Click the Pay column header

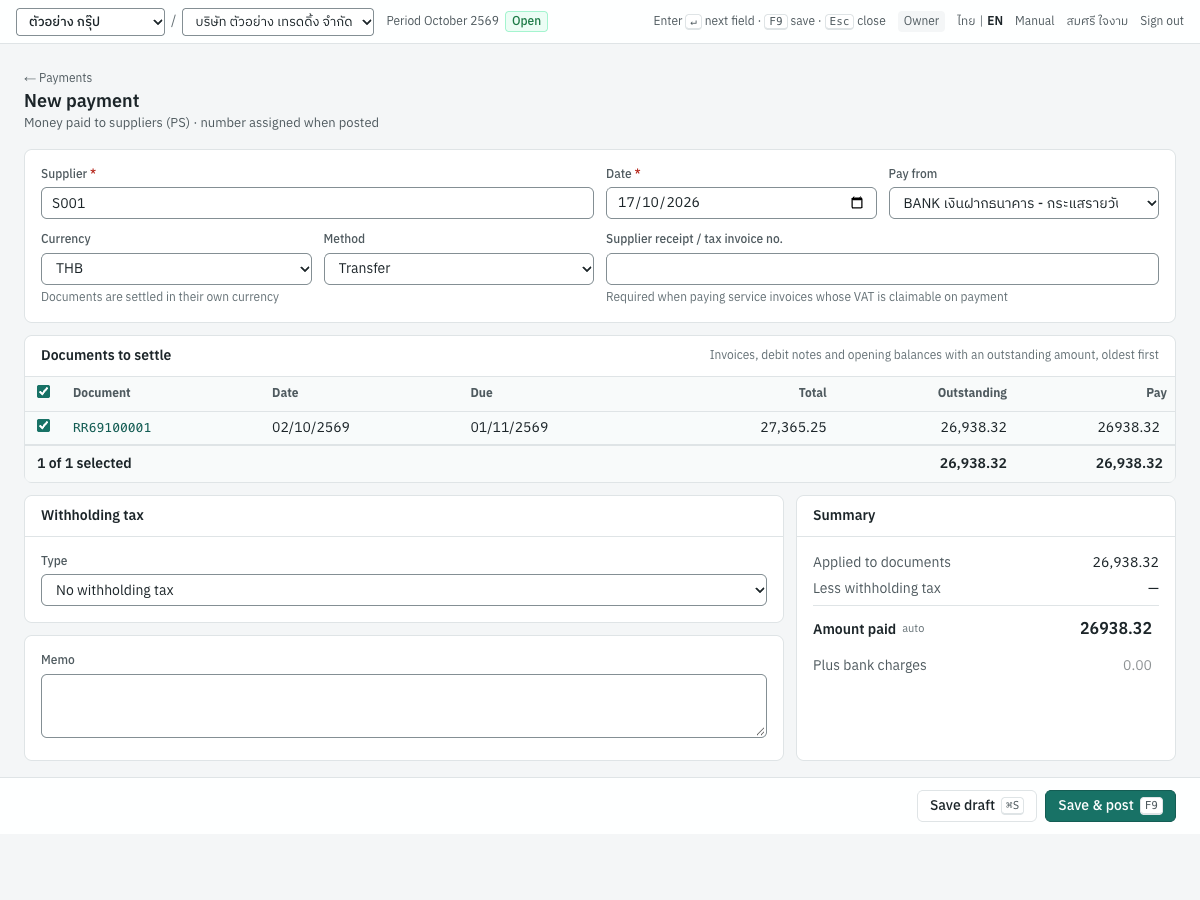(x=1156, y=393)
